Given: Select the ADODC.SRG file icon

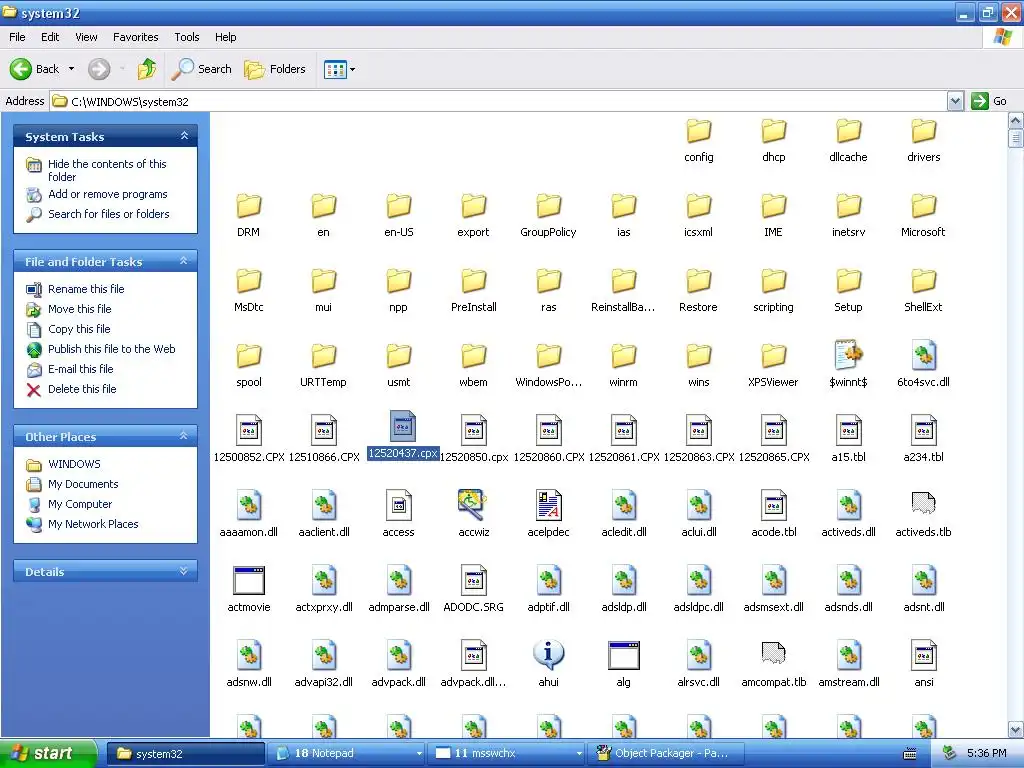Looking at the screenshot, I should (x=473, y=581).
